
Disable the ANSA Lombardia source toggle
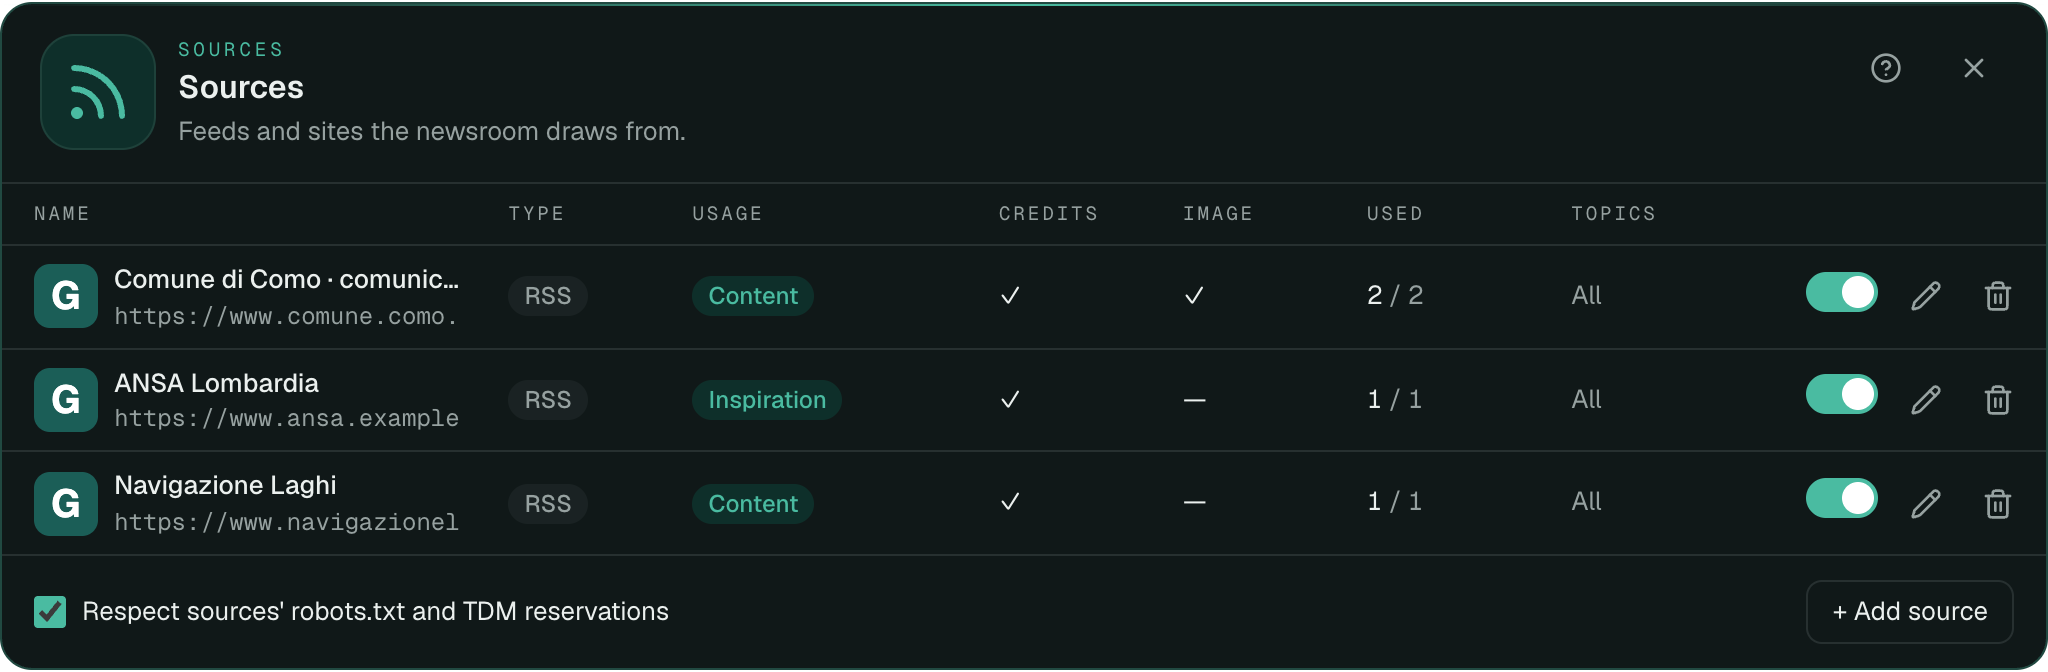(1842, 394)
